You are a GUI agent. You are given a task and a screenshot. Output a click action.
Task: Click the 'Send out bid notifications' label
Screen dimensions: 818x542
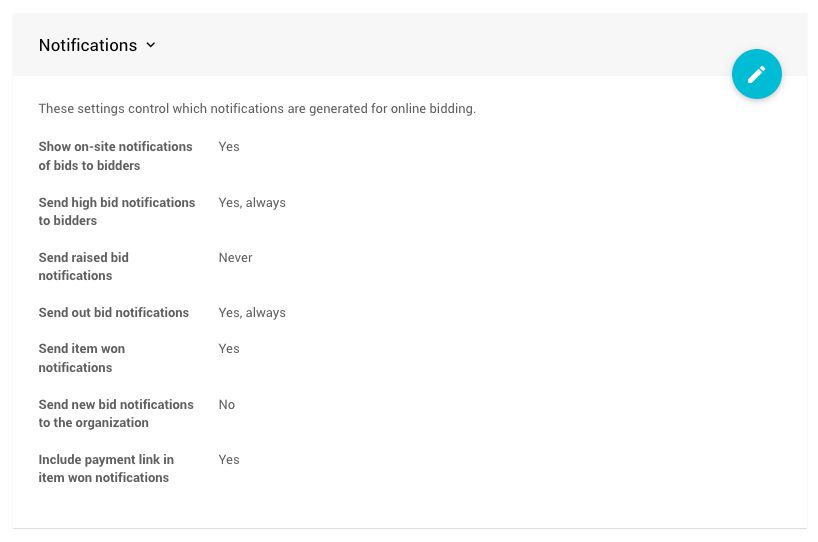click(113, 313)
